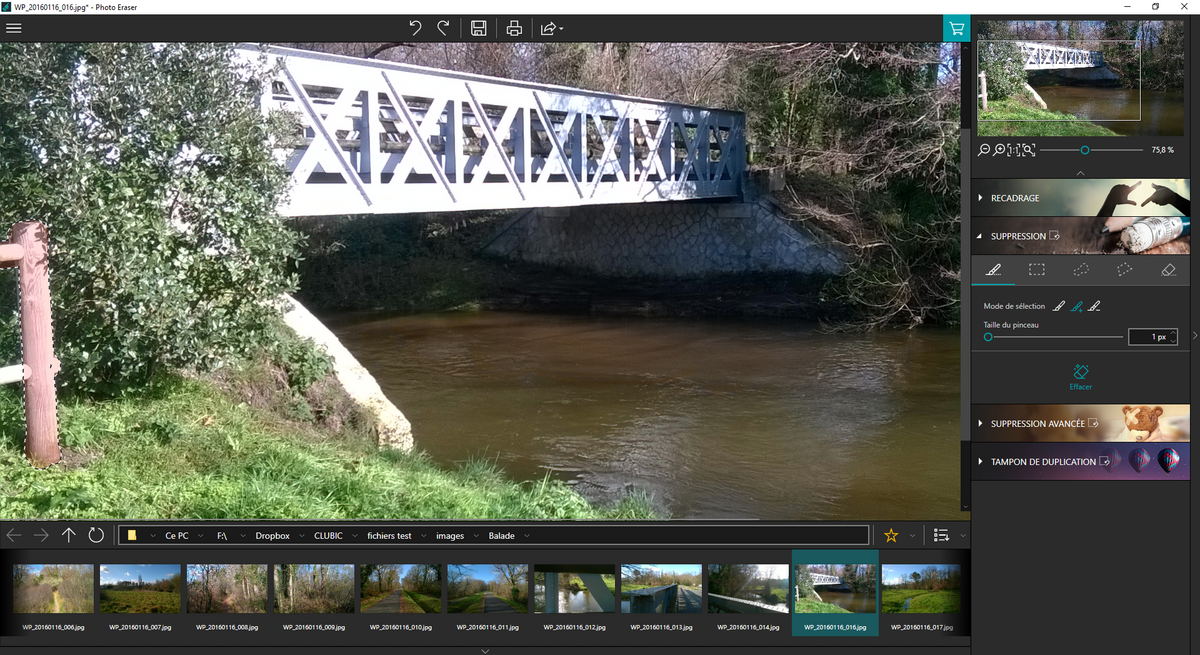Expand the RECADRAGE section
The height and width of the screenshot is (655, 1200).
(1015, 198)
